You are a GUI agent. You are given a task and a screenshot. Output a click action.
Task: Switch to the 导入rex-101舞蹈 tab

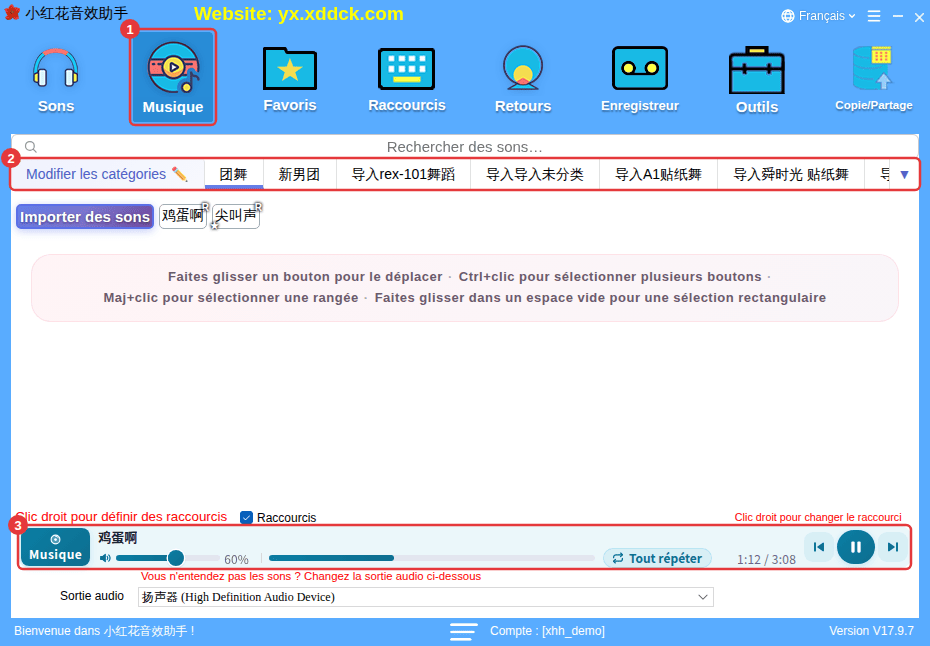[x=403, y=174]
